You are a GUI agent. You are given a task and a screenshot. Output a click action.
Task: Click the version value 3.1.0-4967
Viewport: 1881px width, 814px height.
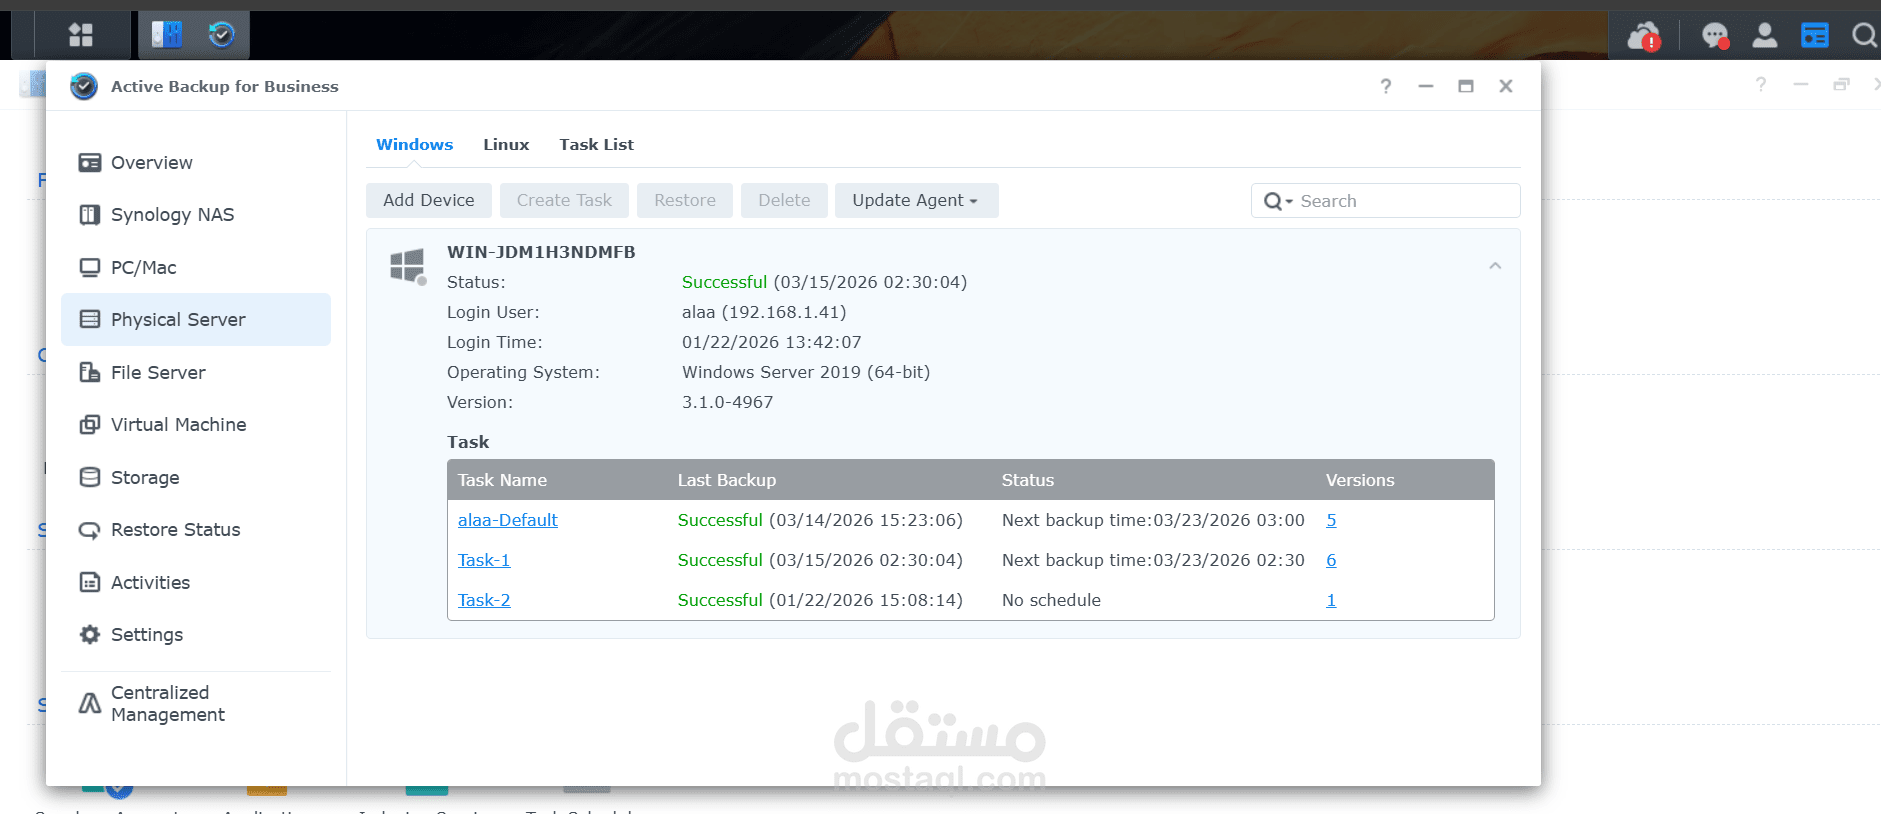[727, 402]
